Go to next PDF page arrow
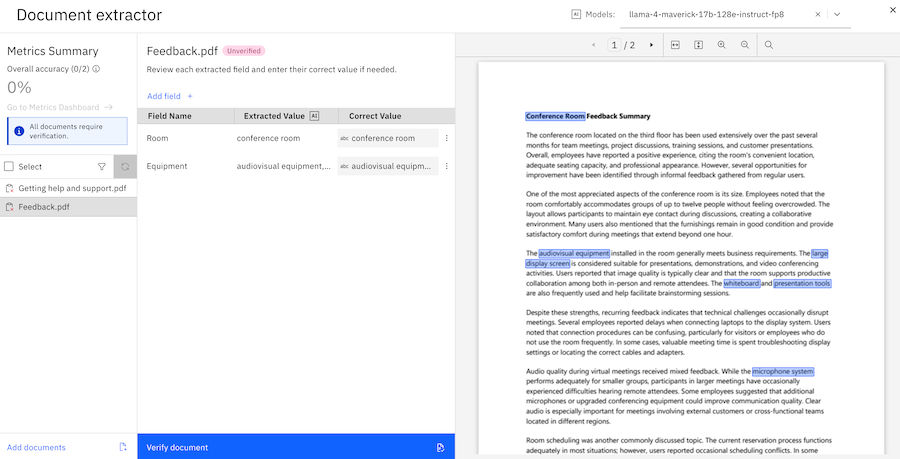 [651, 45]
